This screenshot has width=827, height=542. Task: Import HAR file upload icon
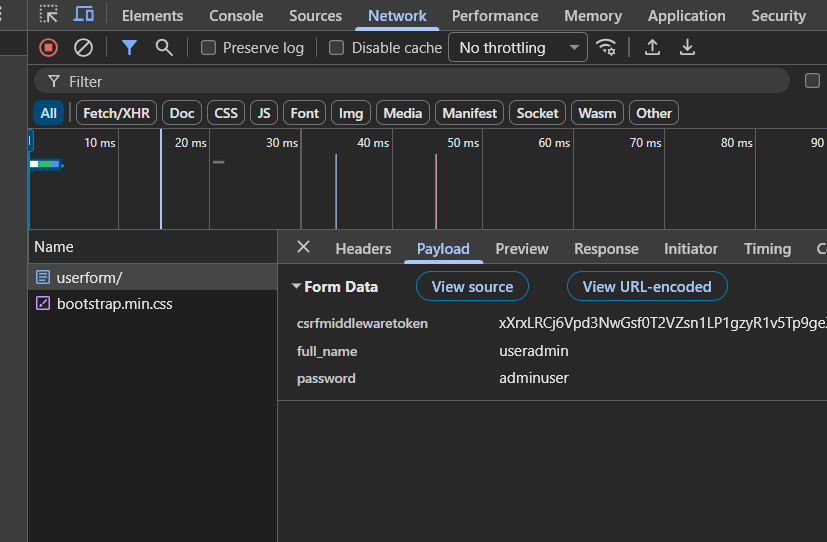point(652,48)
